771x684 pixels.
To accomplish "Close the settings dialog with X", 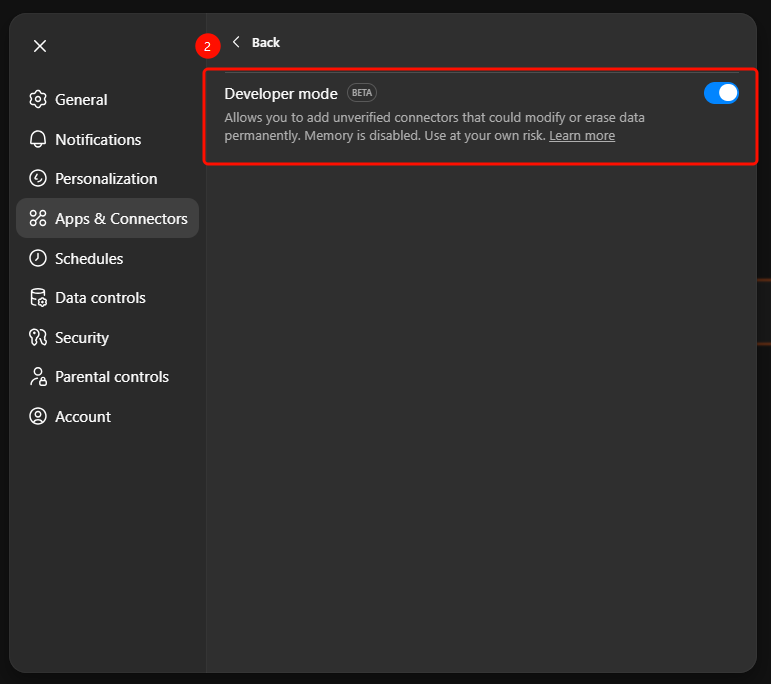I will click(x=40, y=46).
